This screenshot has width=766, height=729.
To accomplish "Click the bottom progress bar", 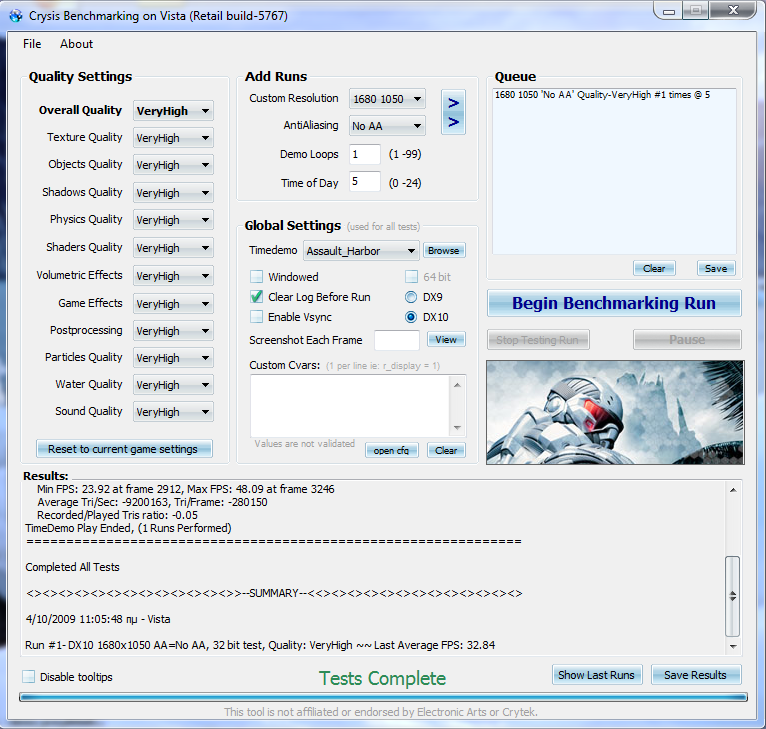I will tap(383, 697).
